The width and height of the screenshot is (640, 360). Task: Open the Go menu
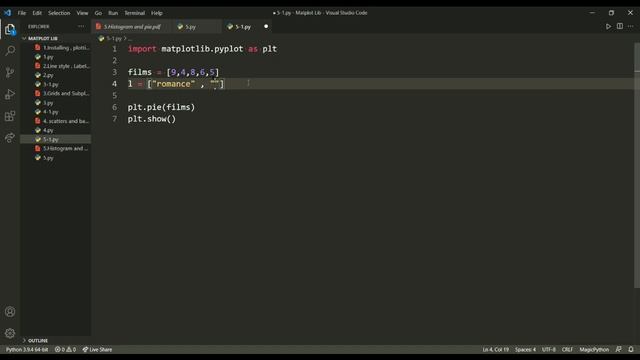tap(98, 13)
